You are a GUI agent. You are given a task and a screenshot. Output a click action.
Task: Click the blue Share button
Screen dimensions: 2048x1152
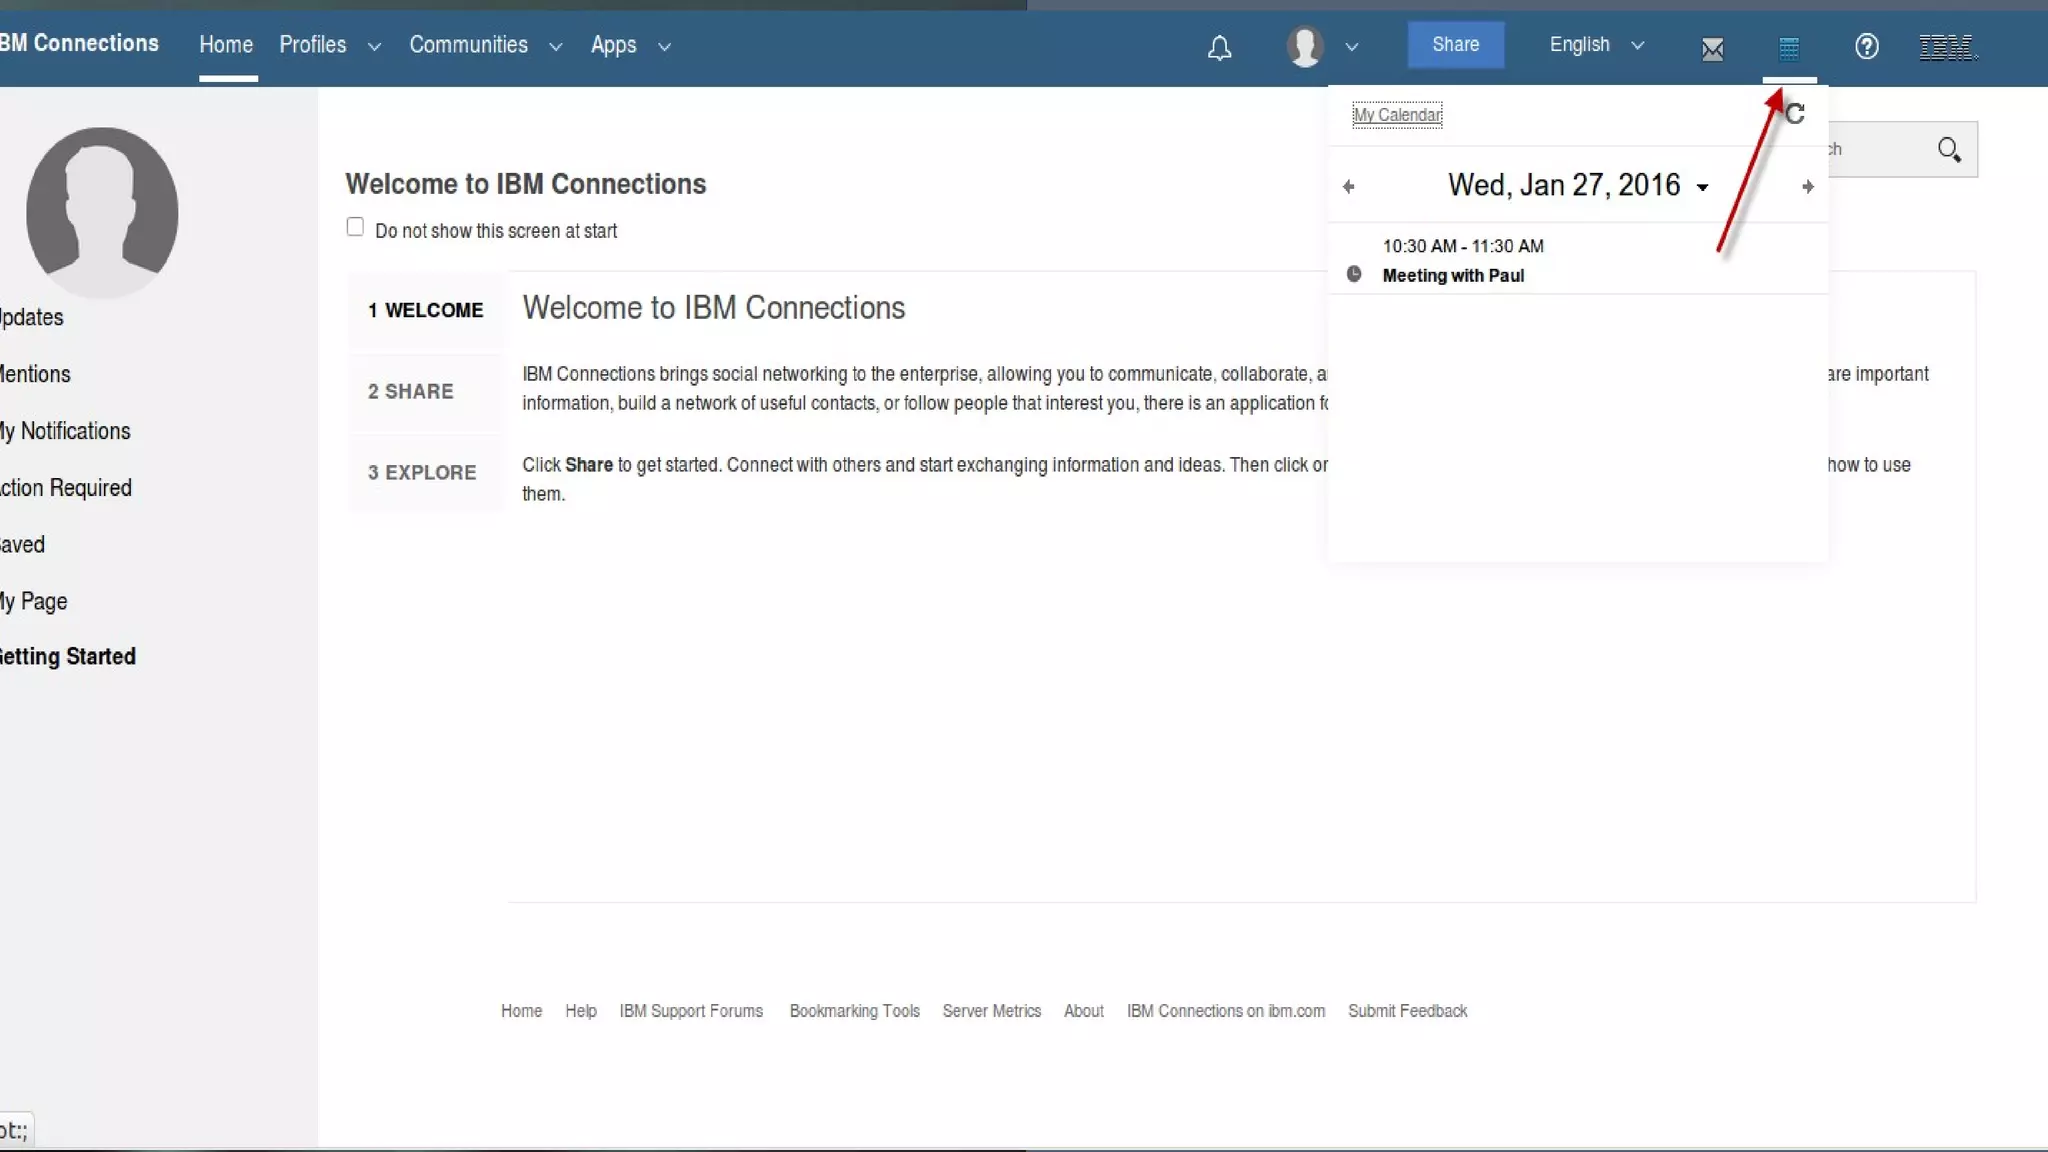1455,45
